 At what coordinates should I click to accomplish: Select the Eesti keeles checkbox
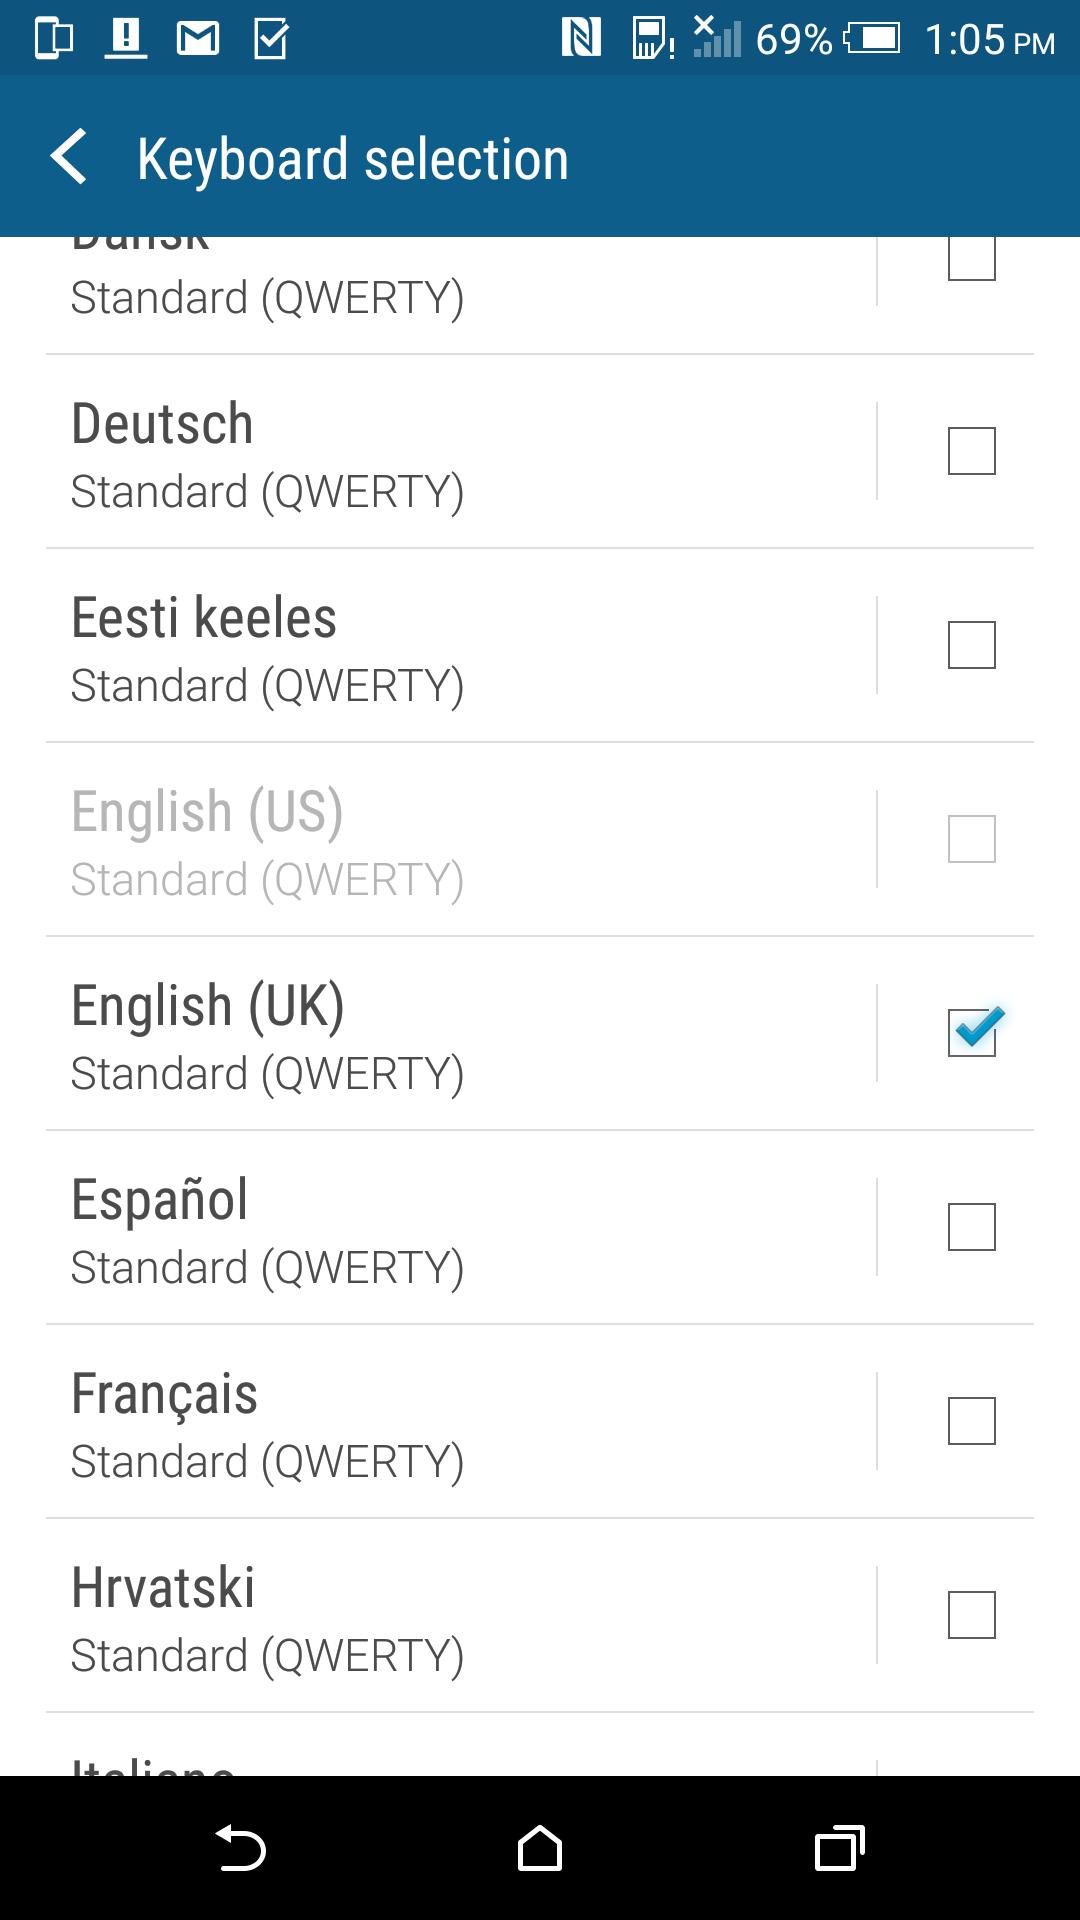pyautogui.click(x=971, y=645)
